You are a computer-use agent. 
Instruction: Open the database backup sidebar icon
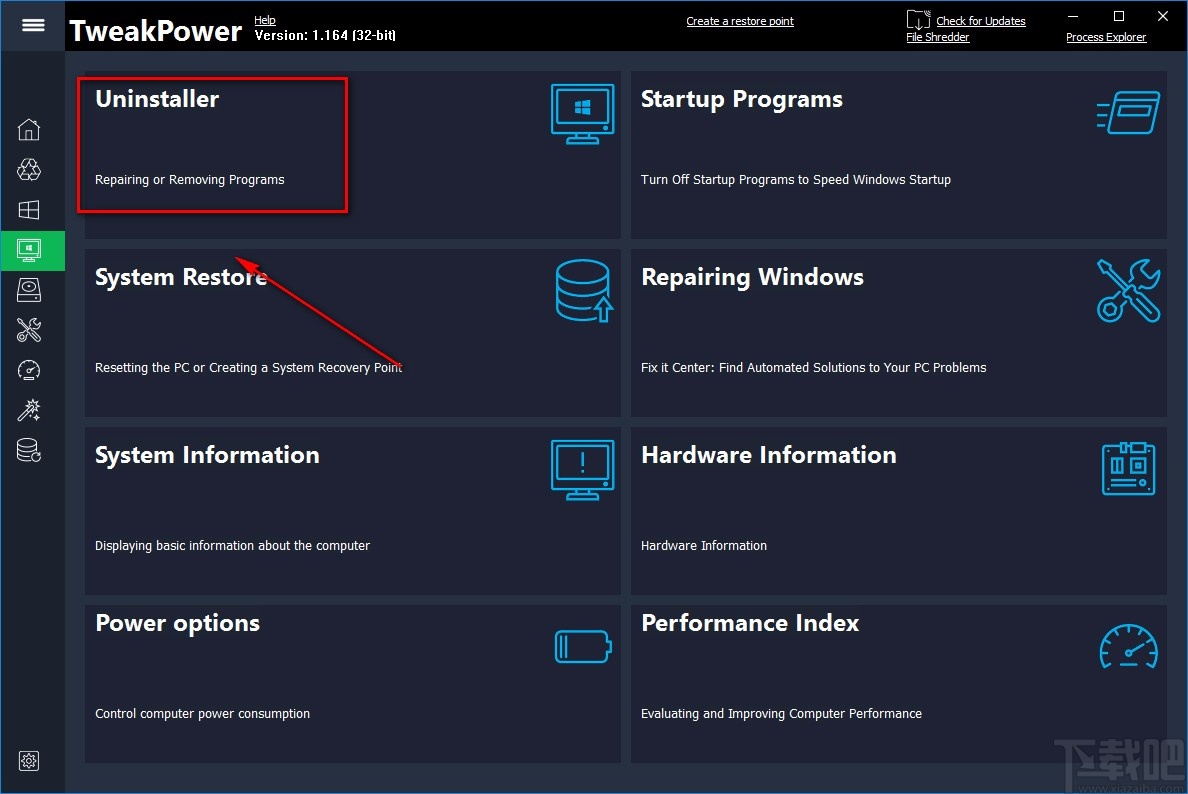29,451
